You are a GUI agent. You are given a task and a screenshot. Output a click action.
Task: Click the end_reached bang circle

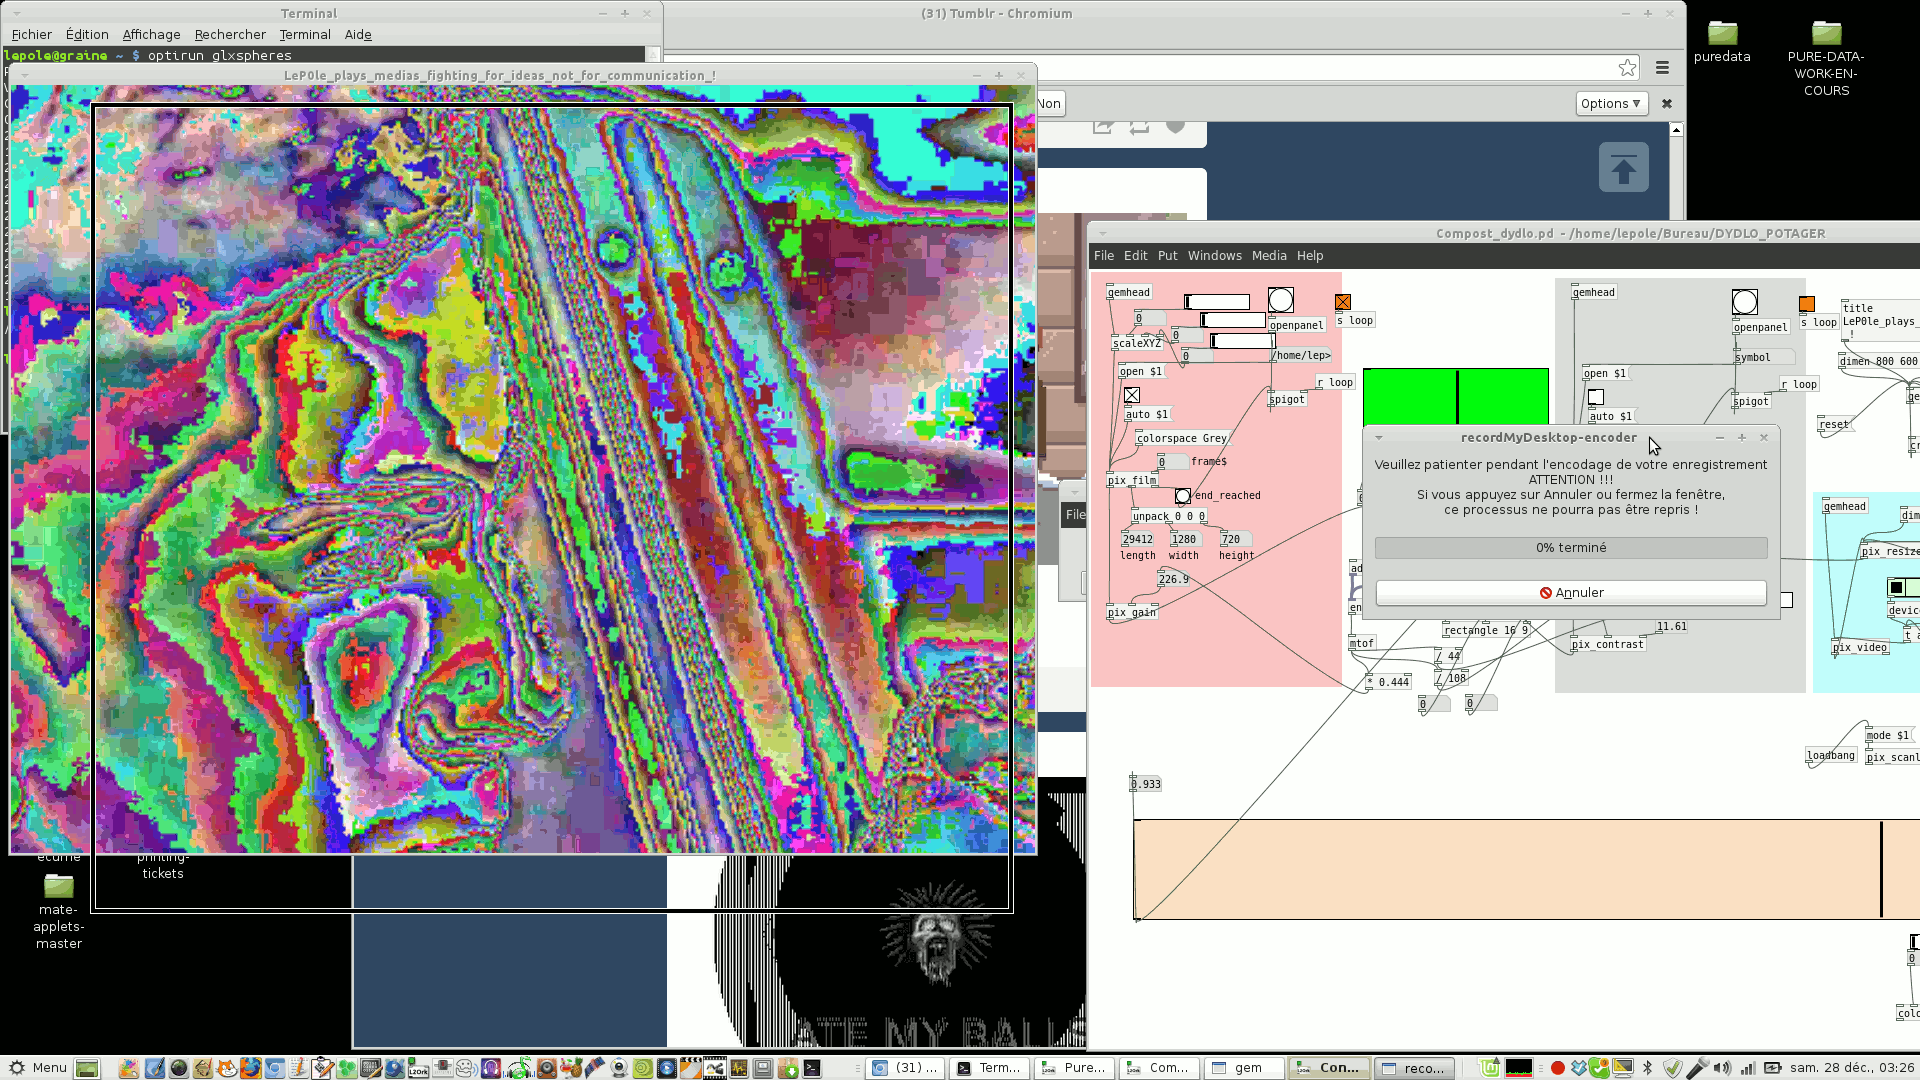click(x=1183, y=496)
